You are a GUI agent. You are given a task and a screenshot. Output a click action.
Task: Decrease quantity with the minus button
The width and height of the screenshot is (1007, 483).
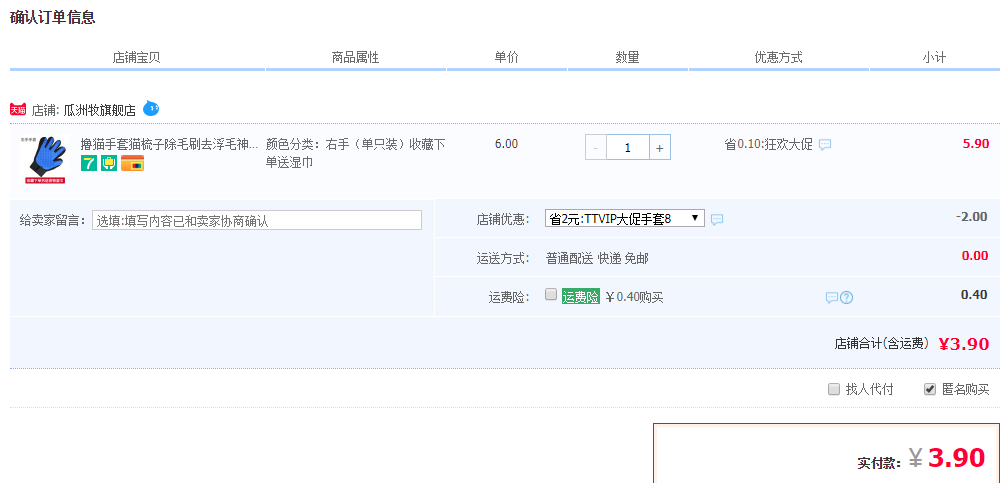[x=595, y=148]
